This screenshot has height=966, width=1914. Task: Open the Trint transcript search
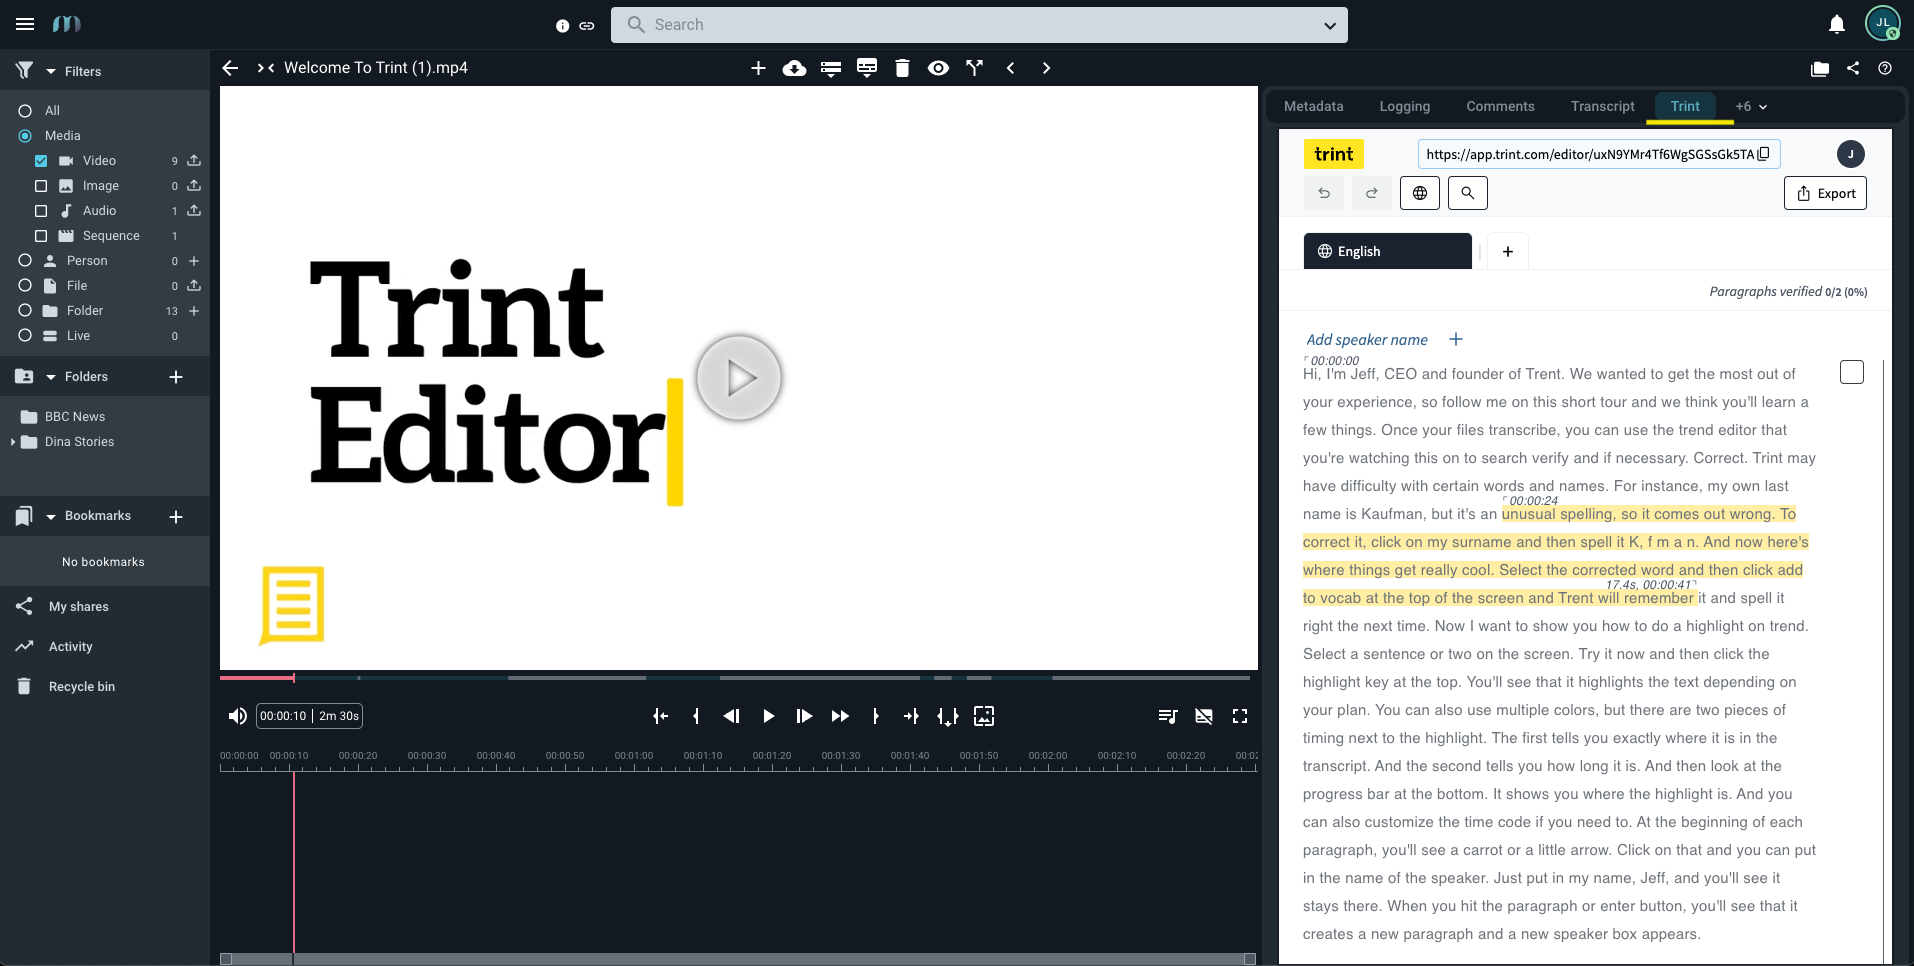click(x=1468, y=193)
